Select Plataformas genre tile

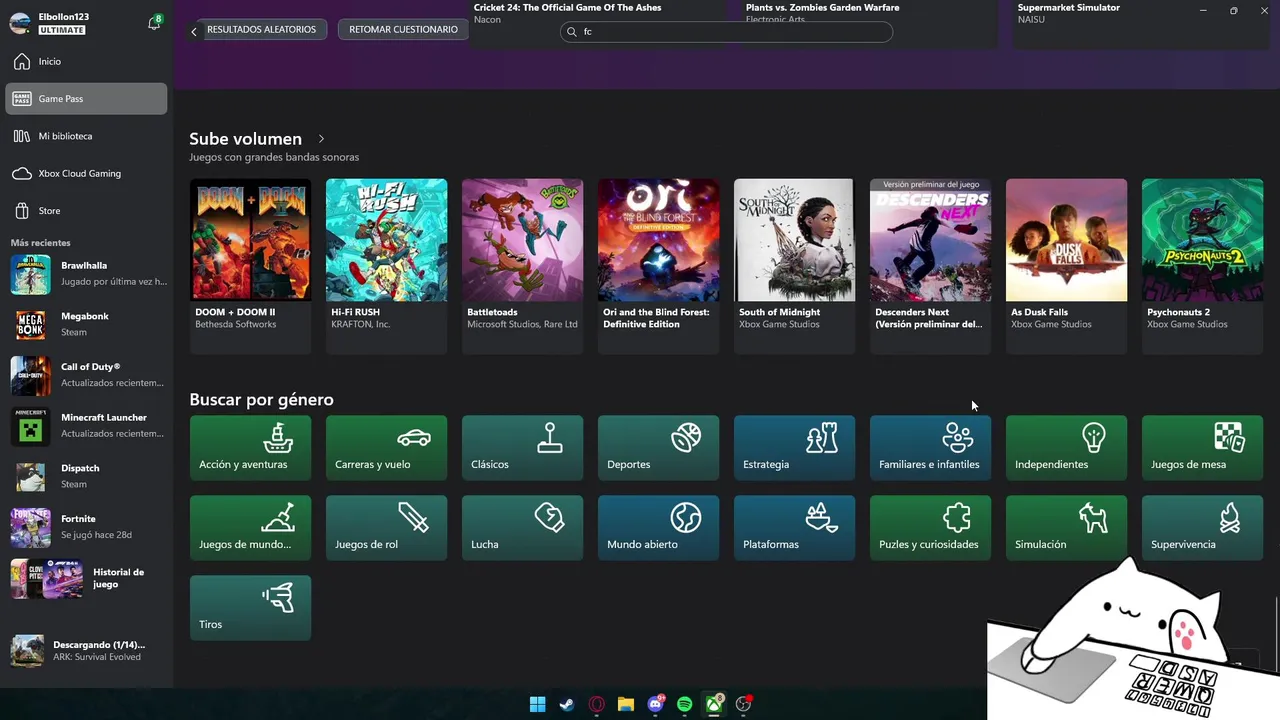[794, 528]
